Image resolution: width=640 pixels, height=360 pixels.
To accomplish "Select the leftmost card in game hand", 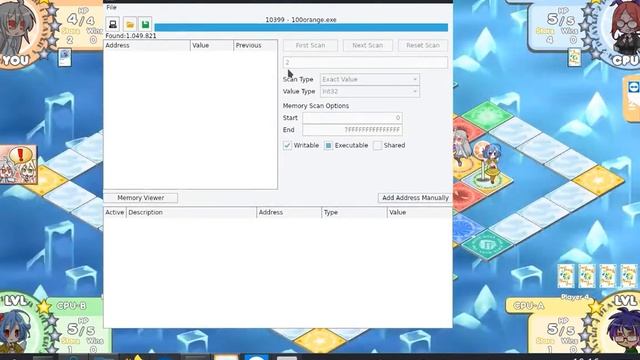I will click(x=566, y=276).
